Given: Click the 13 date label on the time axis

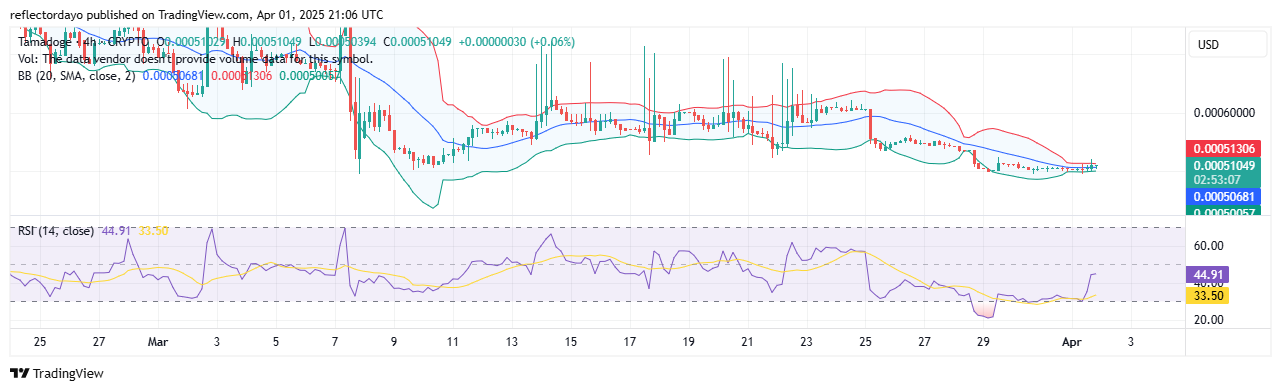Looking at the screenshot, I should [x=512, y=341].
